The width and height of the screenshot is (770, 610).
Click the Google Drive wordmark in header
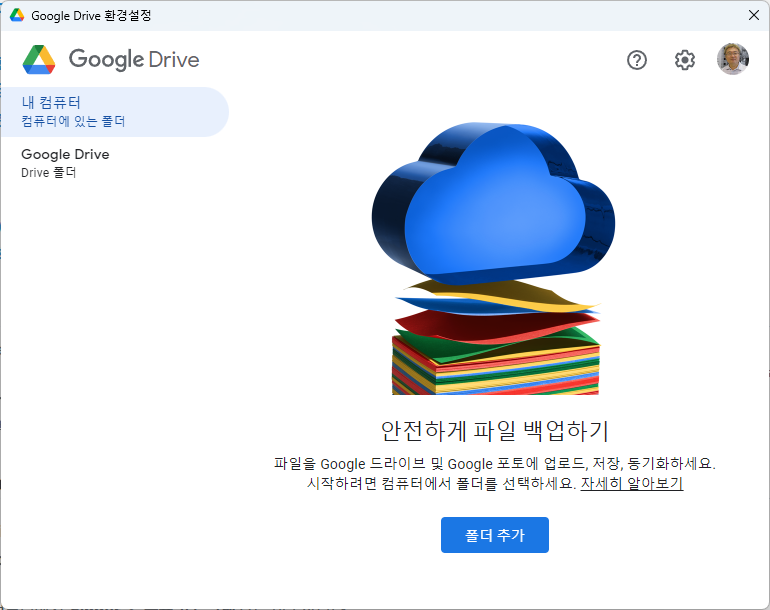click(134, 60)
